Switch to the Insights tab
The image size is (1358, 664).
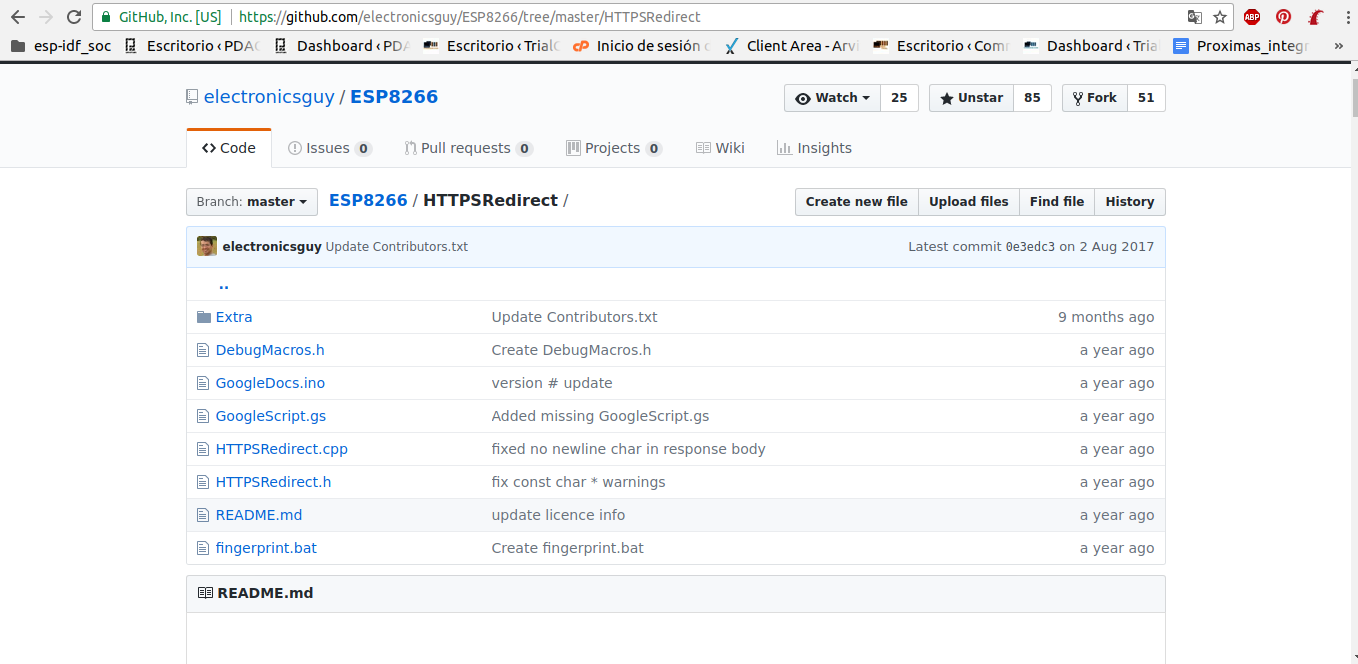pyautogui.click(x=814, y=148)
